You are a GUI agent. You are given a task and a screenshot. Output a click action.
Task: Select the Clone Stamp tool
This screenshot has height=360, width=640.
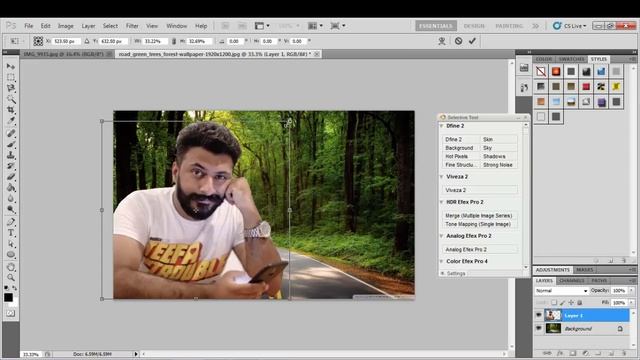tap(11, 155)
